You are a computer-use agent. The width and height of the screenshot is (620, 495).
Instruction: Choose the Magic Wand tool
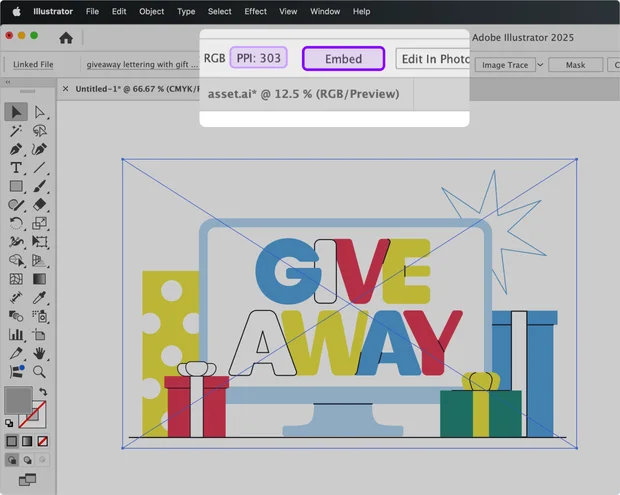coord(16,131)
